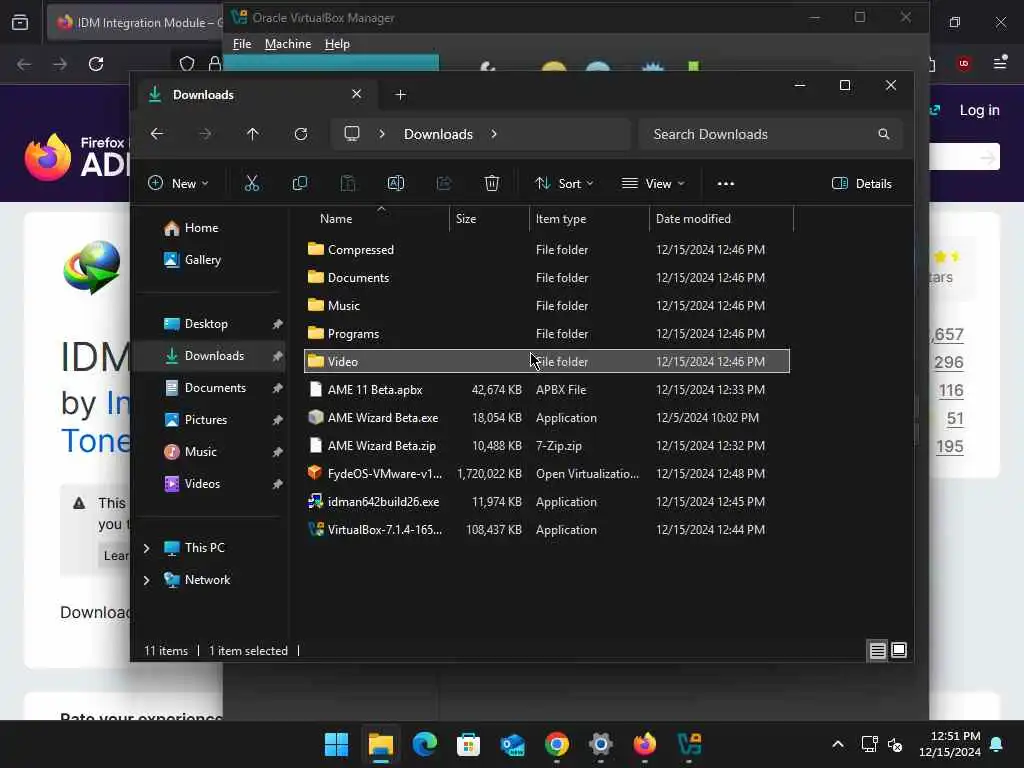Select the Compressed folder
1024x768 pixels.
pyautogui.click(x=547, y=249)
